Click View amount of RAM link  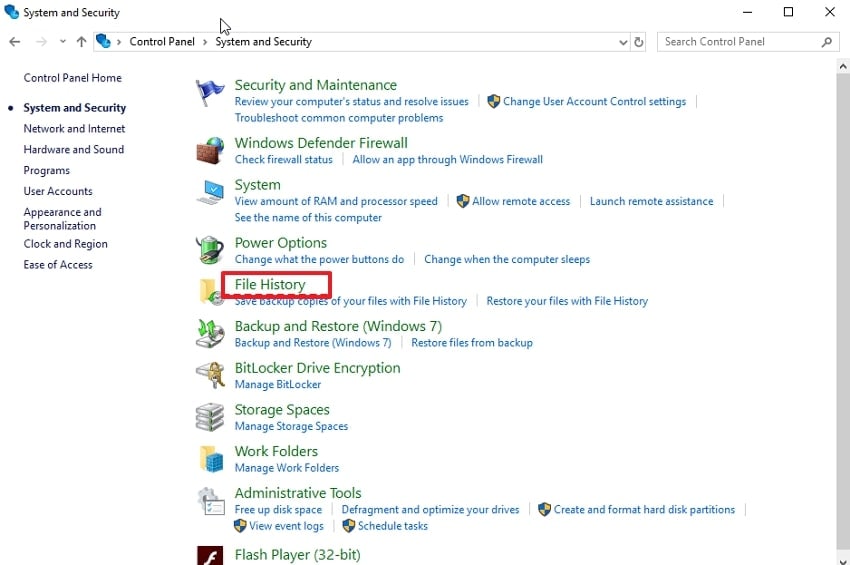pos(336,201)
